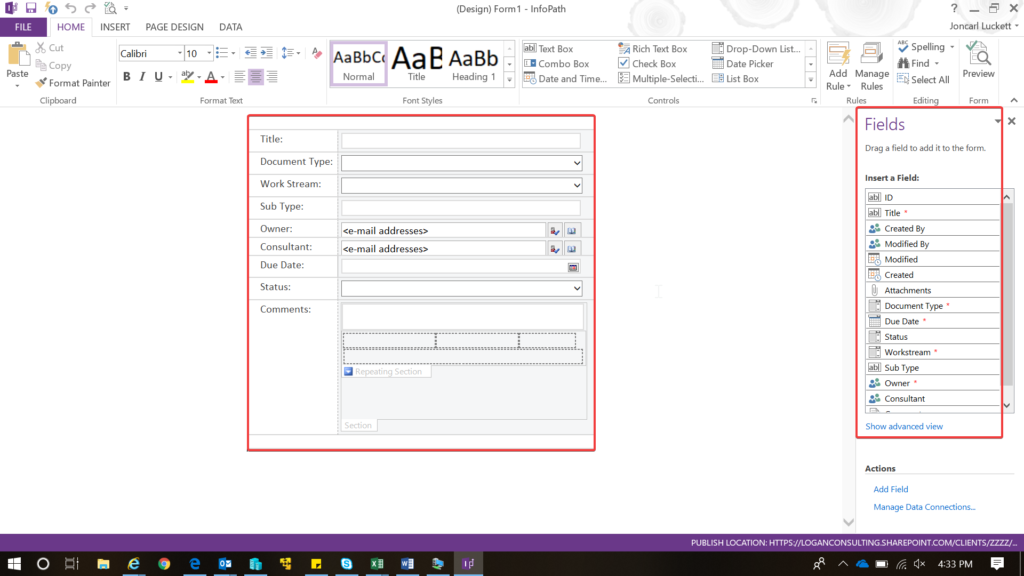The height and width of the screenshot is (576, 1024).
Task: Apply text highlight color
Action: click(x=187, y=76)
